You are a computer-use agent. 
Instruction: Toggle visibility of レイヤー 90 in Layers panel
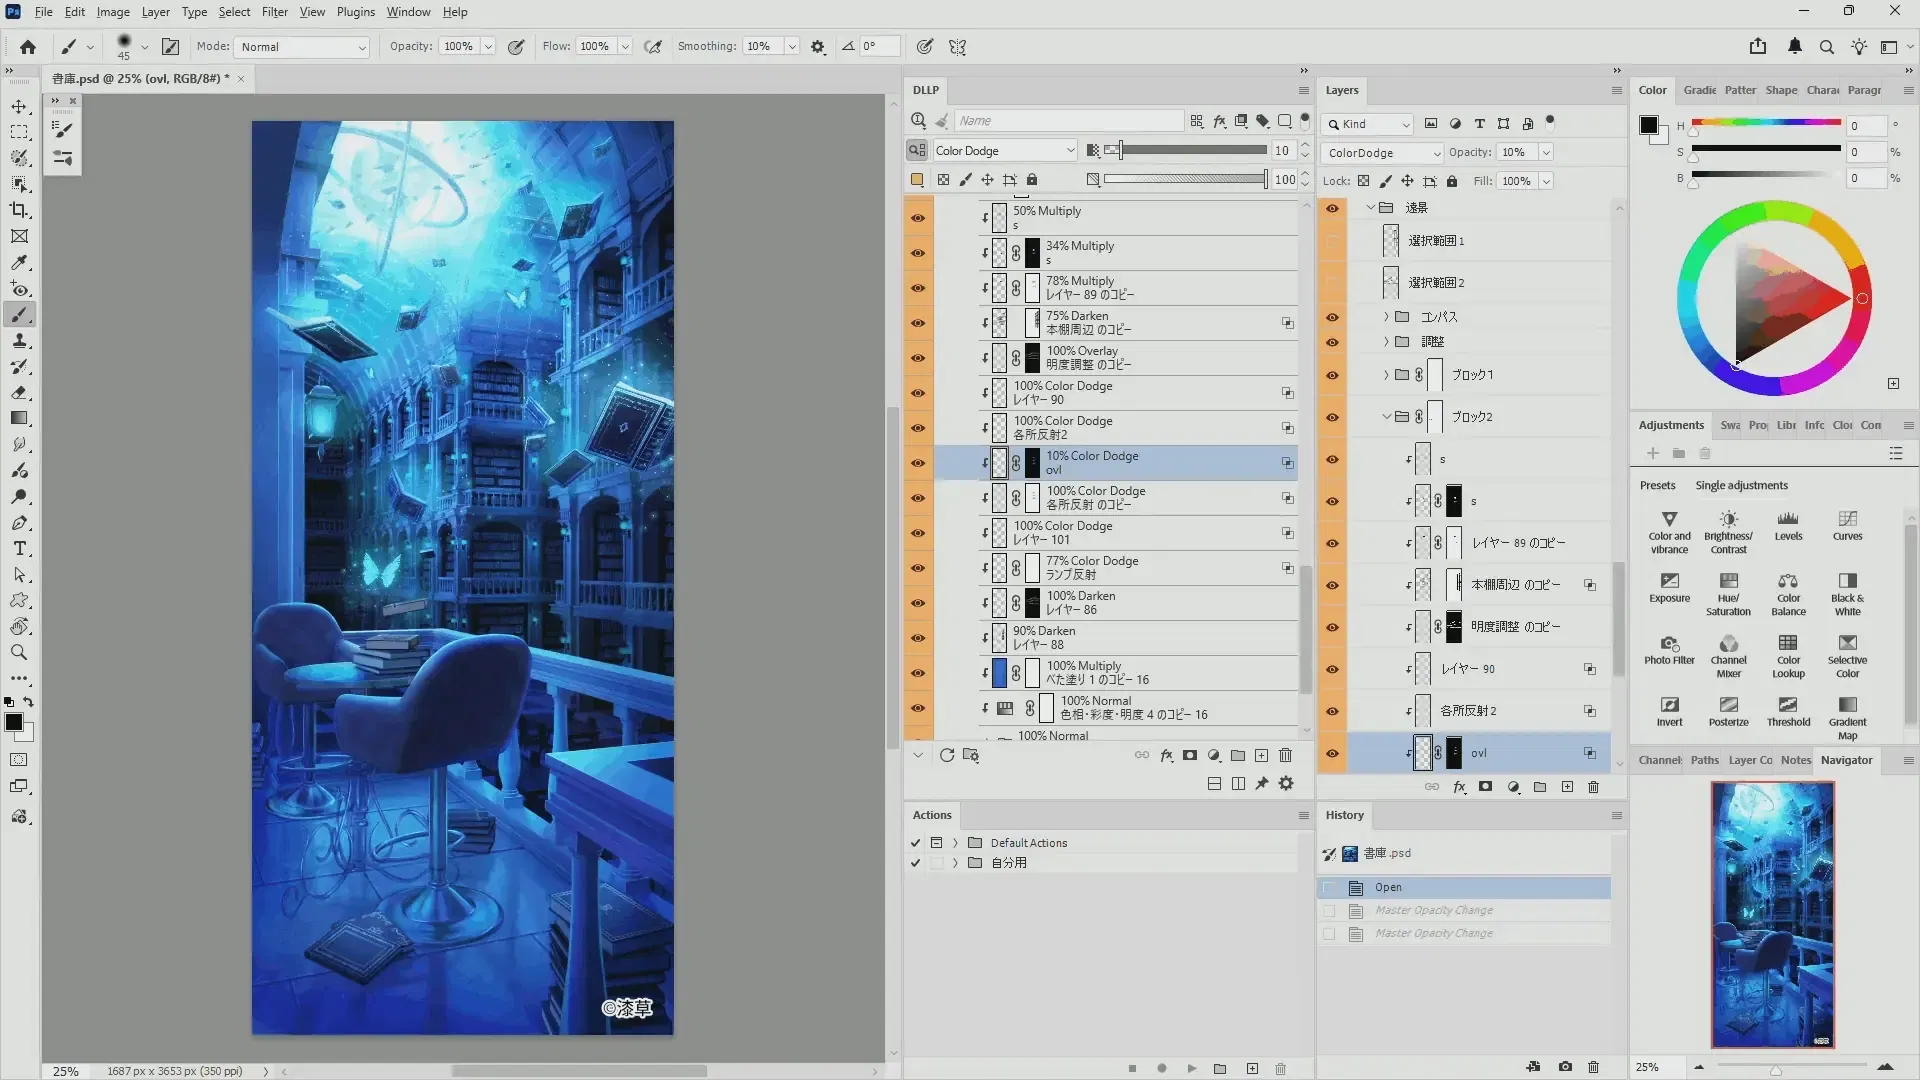coord(1332,669)
